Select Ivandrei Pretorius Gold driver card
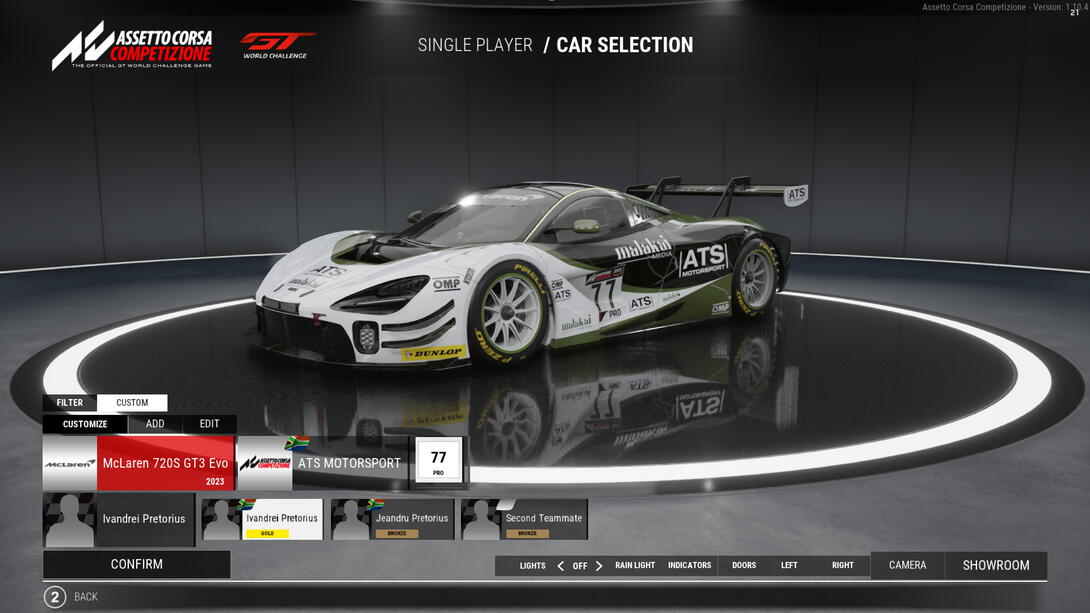The height and width of the screenshot is (613, 1090). click(x=263, y=519)
